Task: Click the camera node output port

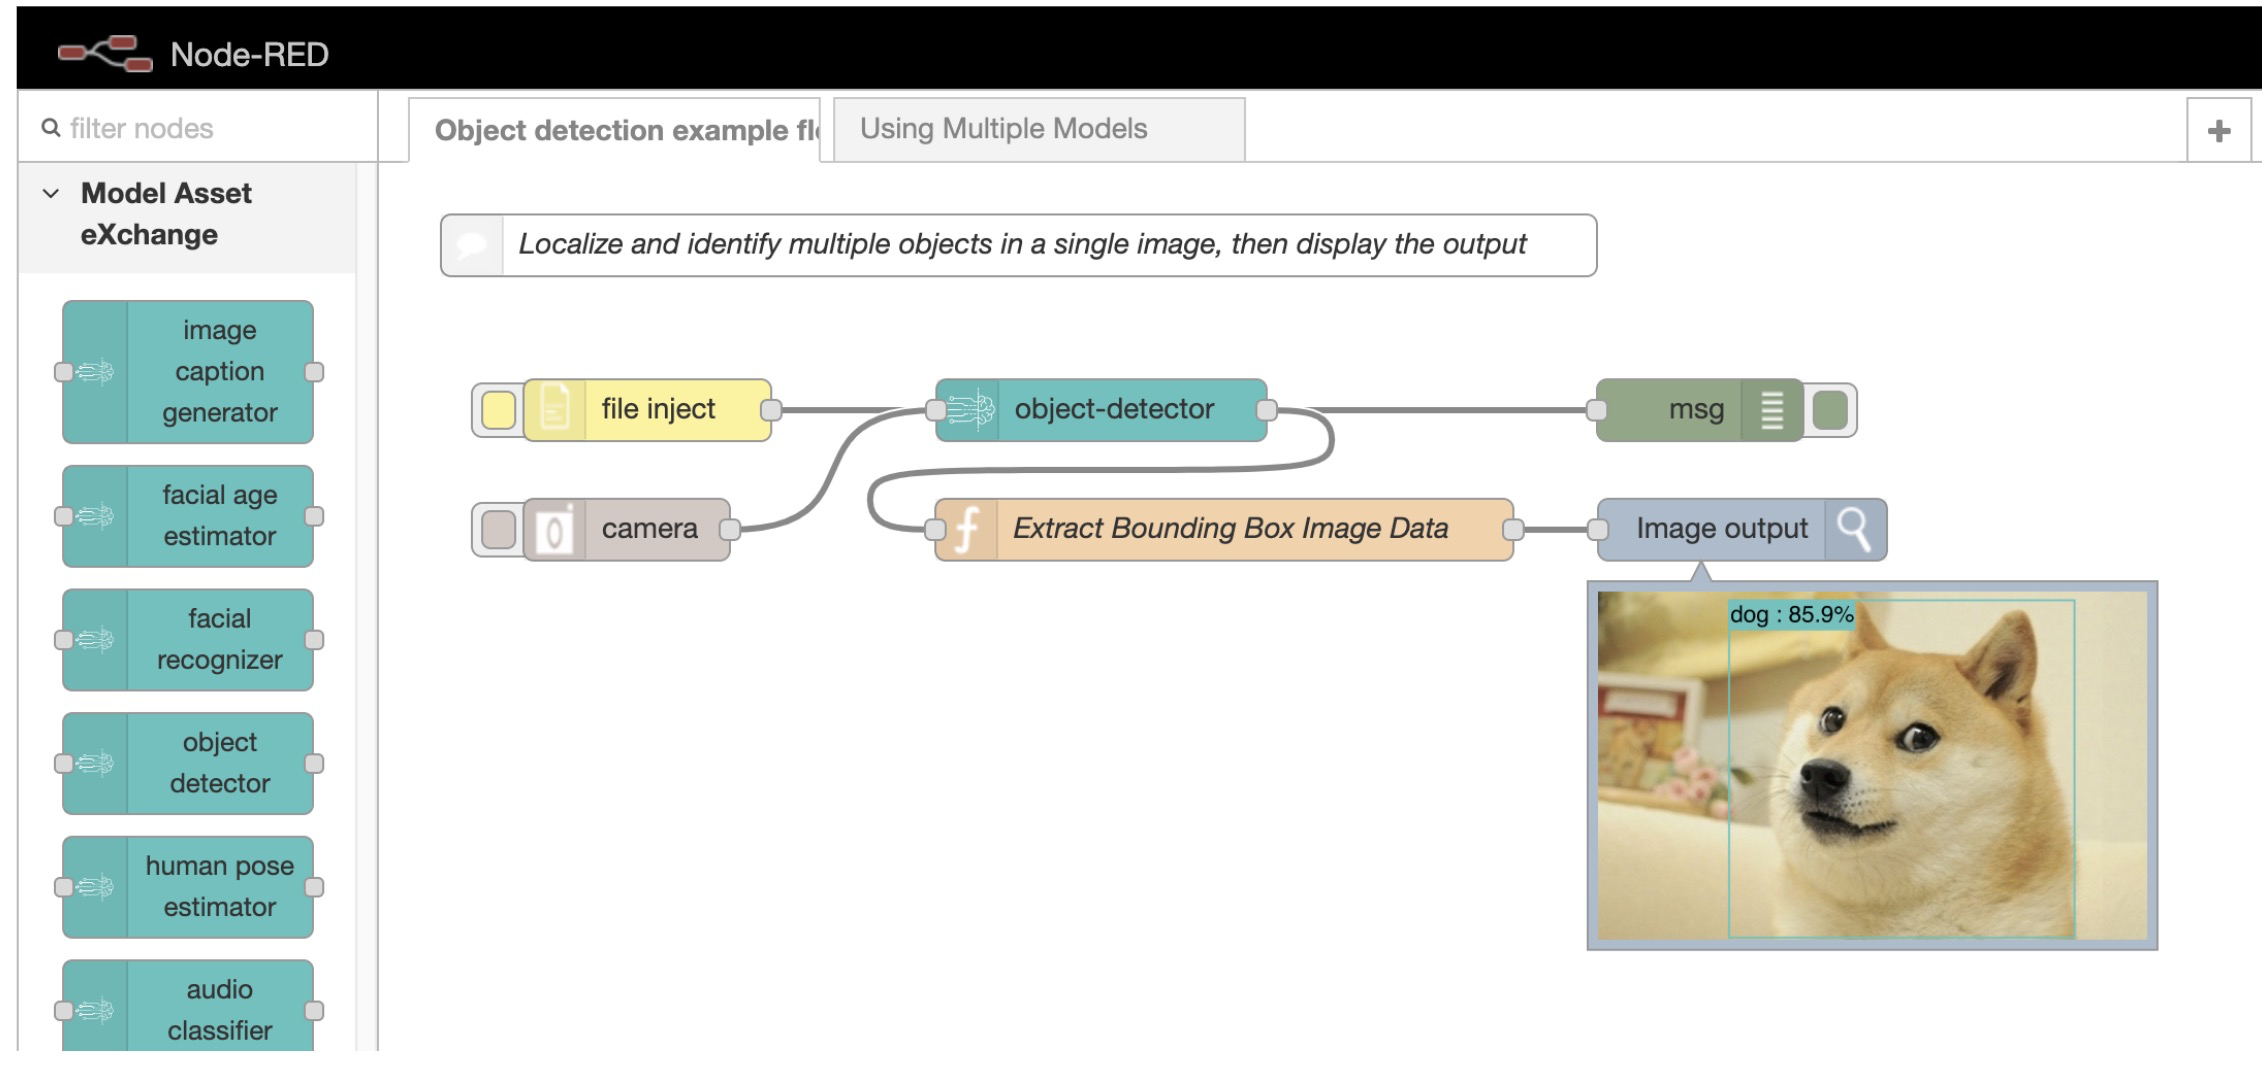Action: [730, 529]
